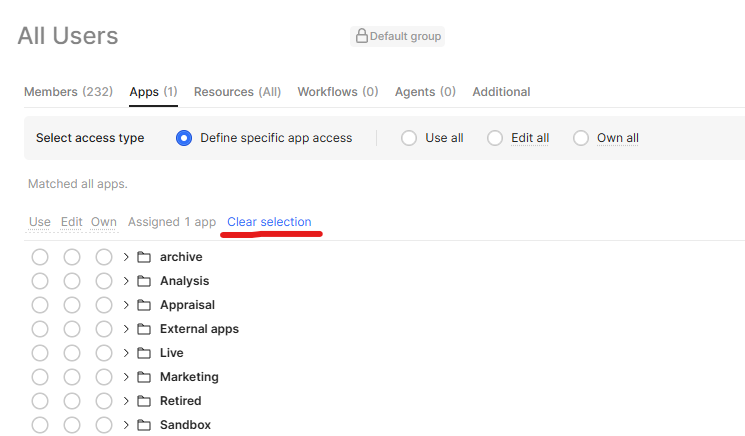745x436 pixels.
Task: Select the Edit all access type
Action: tap(495, 138)
